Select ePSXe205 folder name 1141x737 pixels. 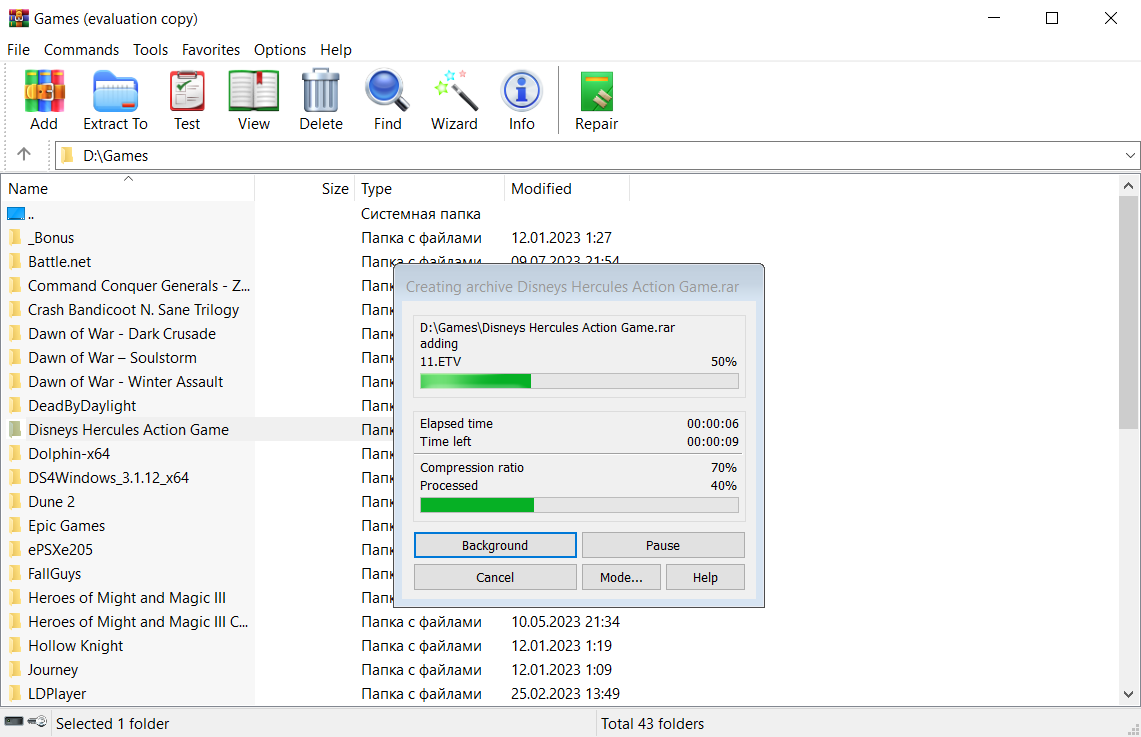60,550
